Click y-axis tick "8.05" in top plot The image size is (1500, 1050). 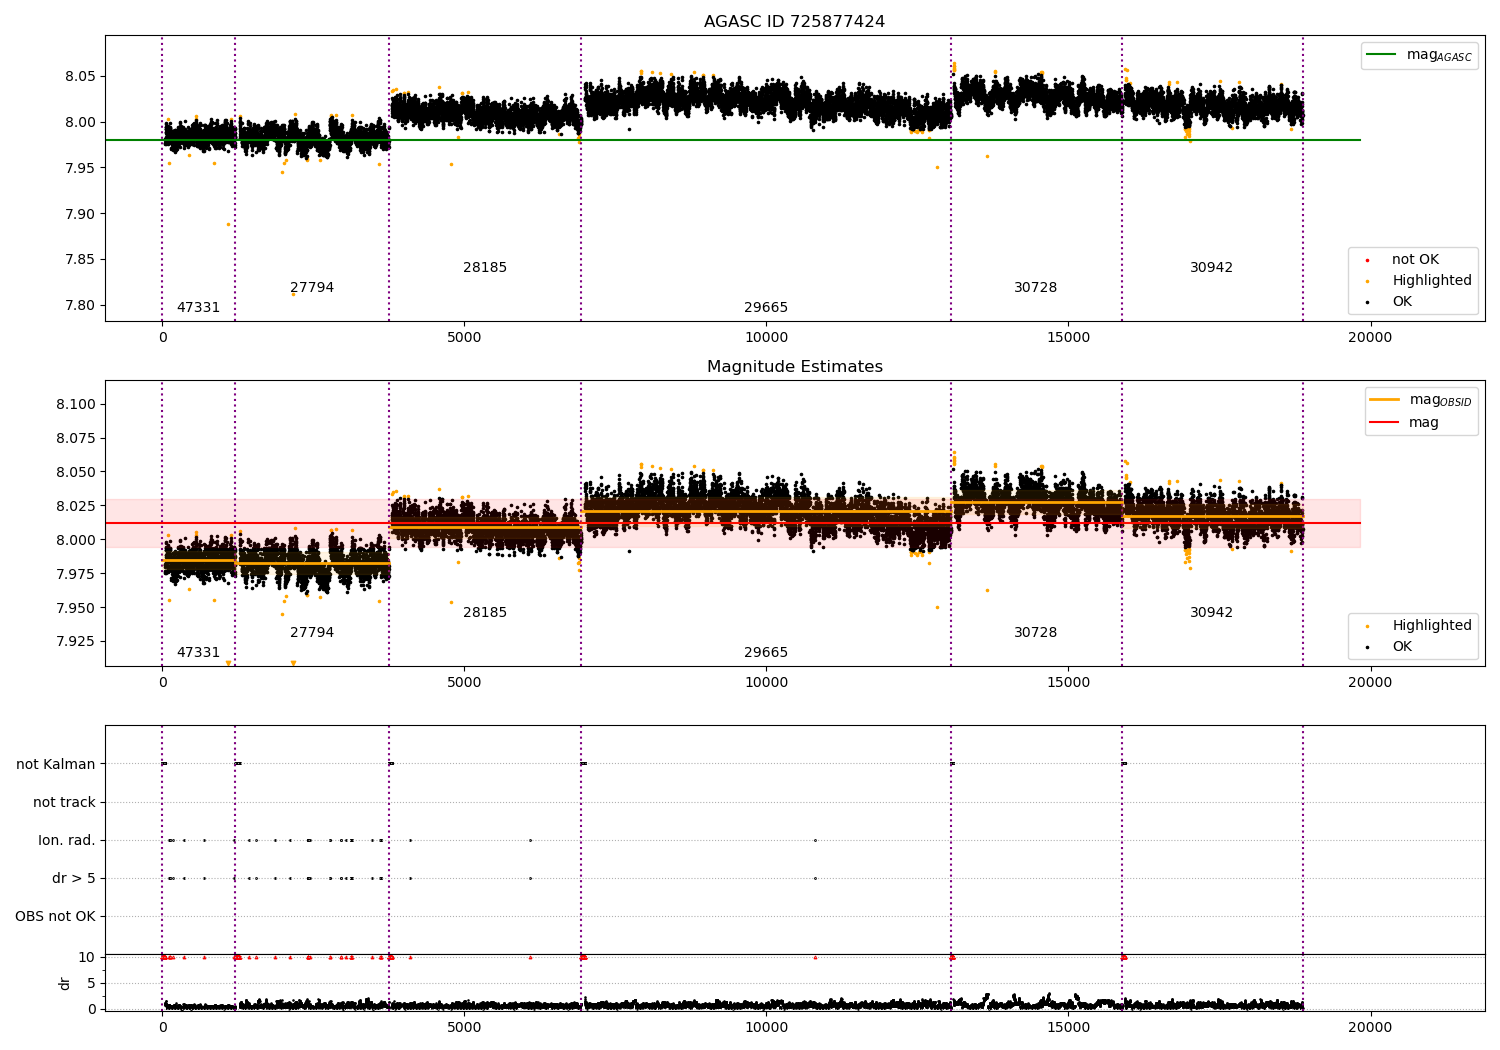pyautogui.click(x=81, y=77)
